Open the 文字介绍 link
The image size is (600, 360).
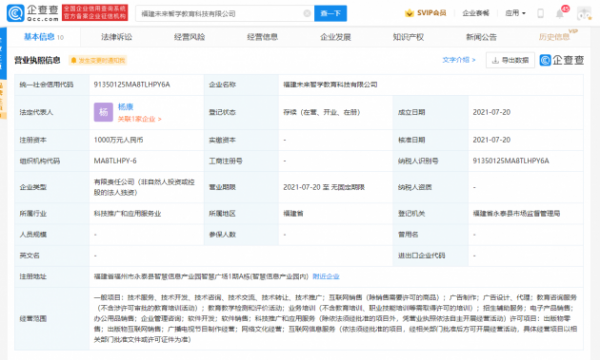click(x=459, y=60)
